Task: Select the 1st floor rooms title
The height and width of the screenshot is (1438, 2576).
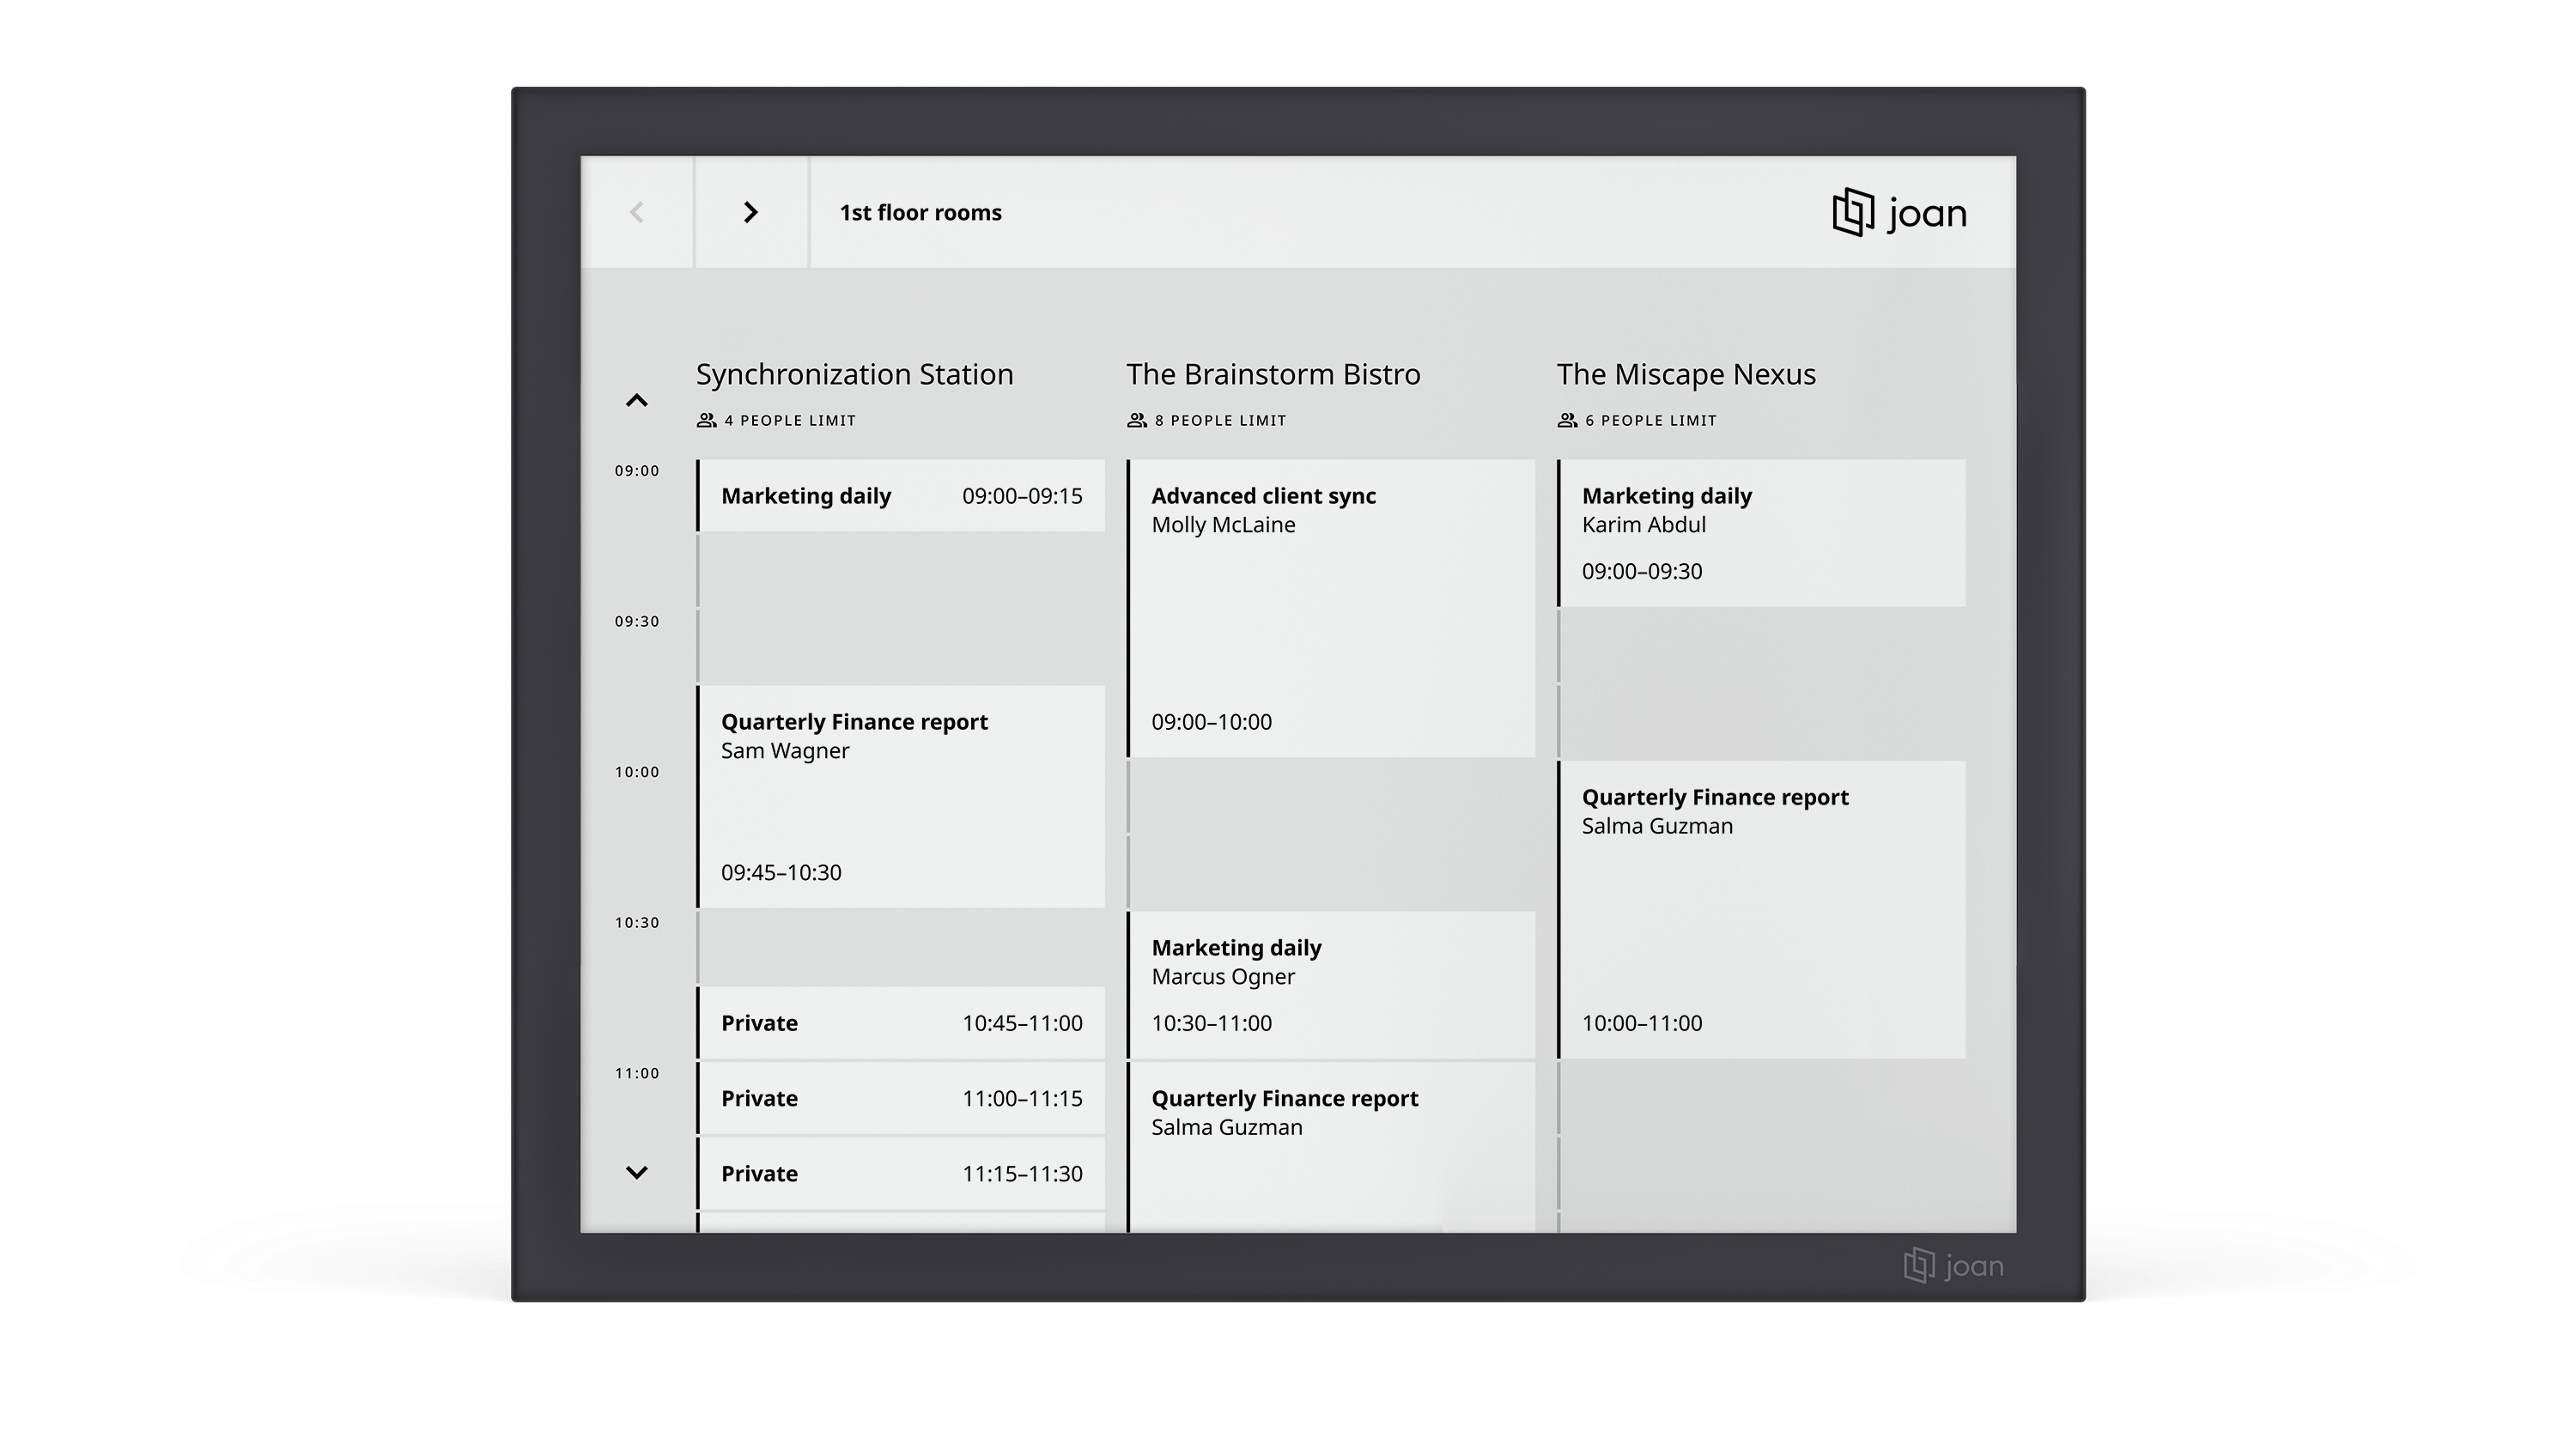Action: [x=920, y=213]
